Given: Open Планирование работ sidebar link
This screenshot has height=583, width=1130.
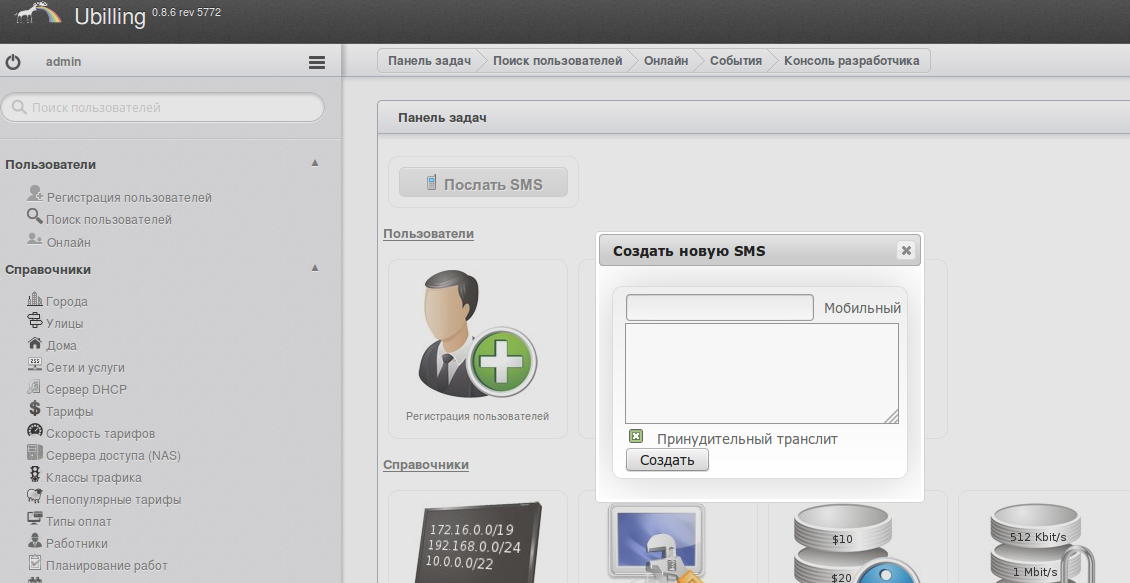Looking at the screenshot, I should click(x=107, y=566).
